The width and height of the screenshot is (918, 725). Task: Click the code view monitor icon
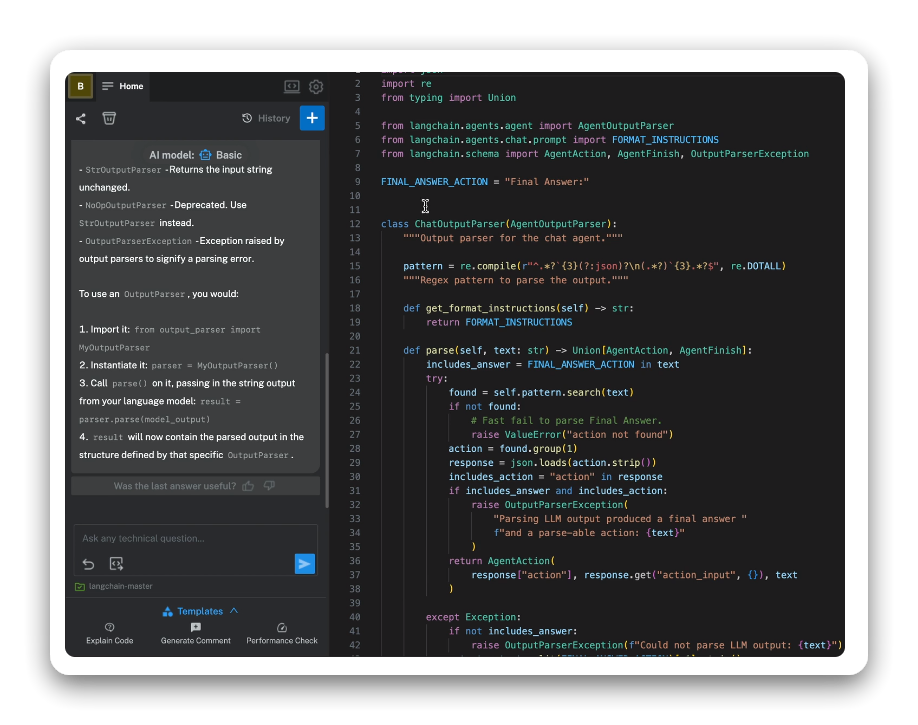click(x=292, y=87)
